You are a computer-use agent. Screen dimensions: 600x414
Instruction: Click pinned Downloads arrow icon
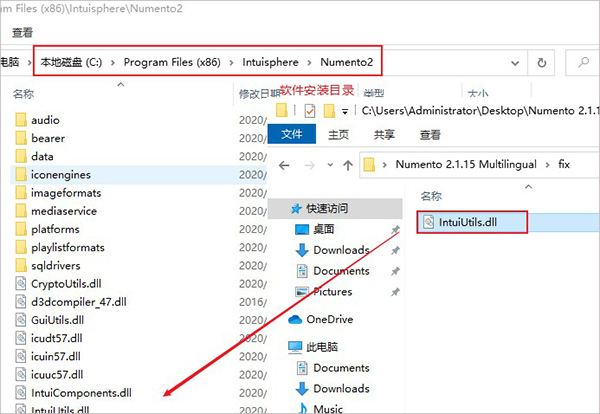(x=302, y=250)
